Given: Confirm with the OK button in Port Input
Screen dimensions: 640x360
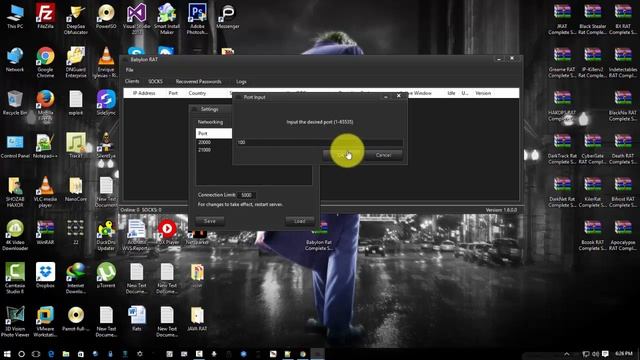Looking at the screenshot, I should pyautogui.click(x=342, y=155).
